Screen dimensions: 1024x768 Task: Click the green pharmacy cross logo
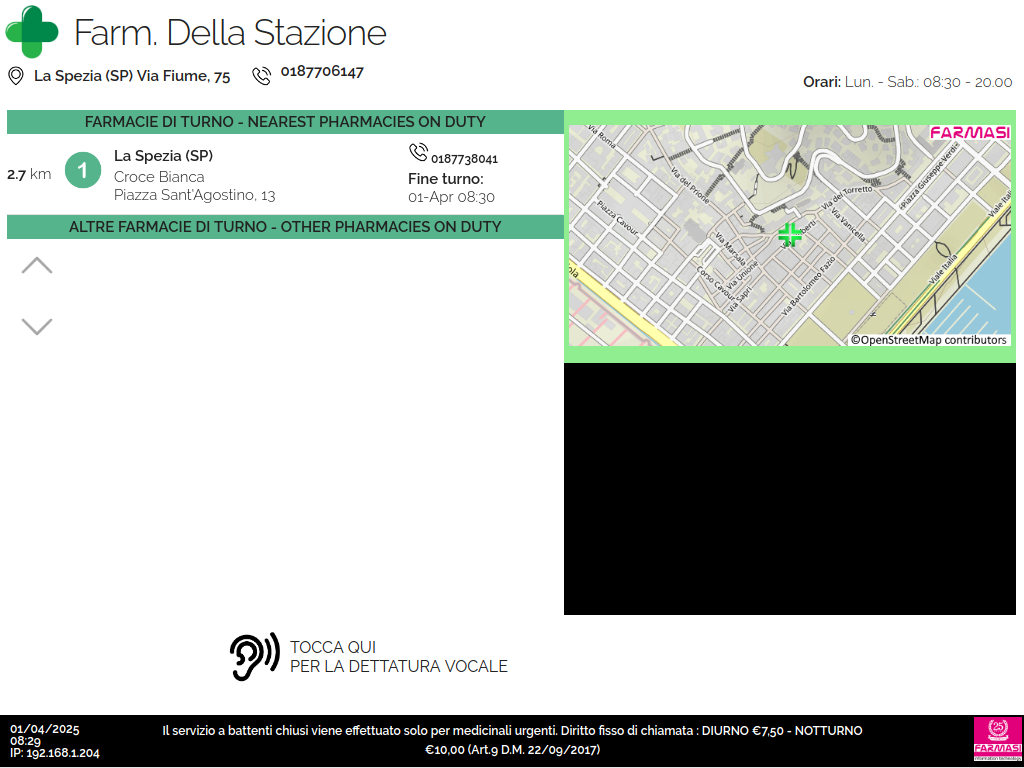(x=32, y=32)
